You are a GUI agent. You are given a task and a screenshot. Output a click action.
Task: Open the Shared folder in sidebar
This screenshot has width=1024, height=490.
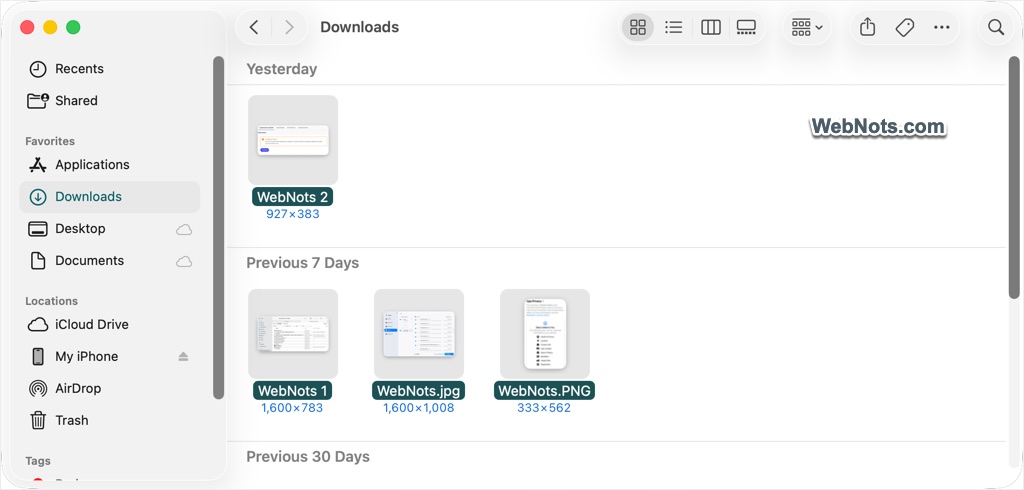click(x=109, y=101)
